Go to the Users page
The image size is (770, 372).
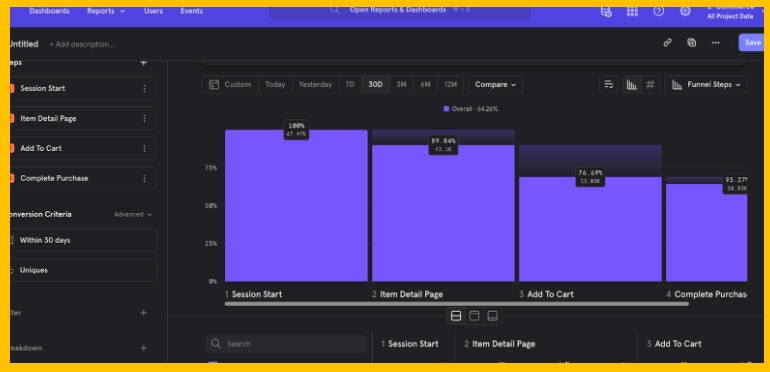click(x=153, y=11)
